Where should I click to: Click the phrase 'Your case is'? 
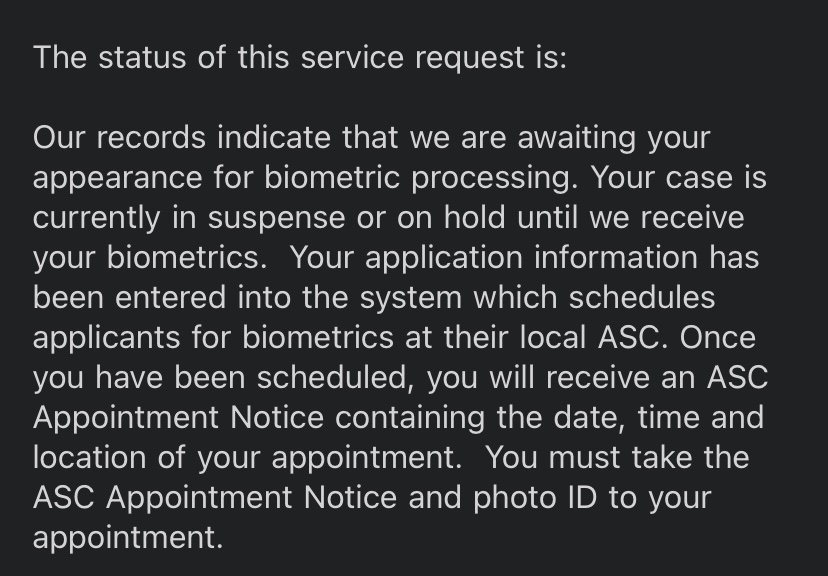[679, 178]
